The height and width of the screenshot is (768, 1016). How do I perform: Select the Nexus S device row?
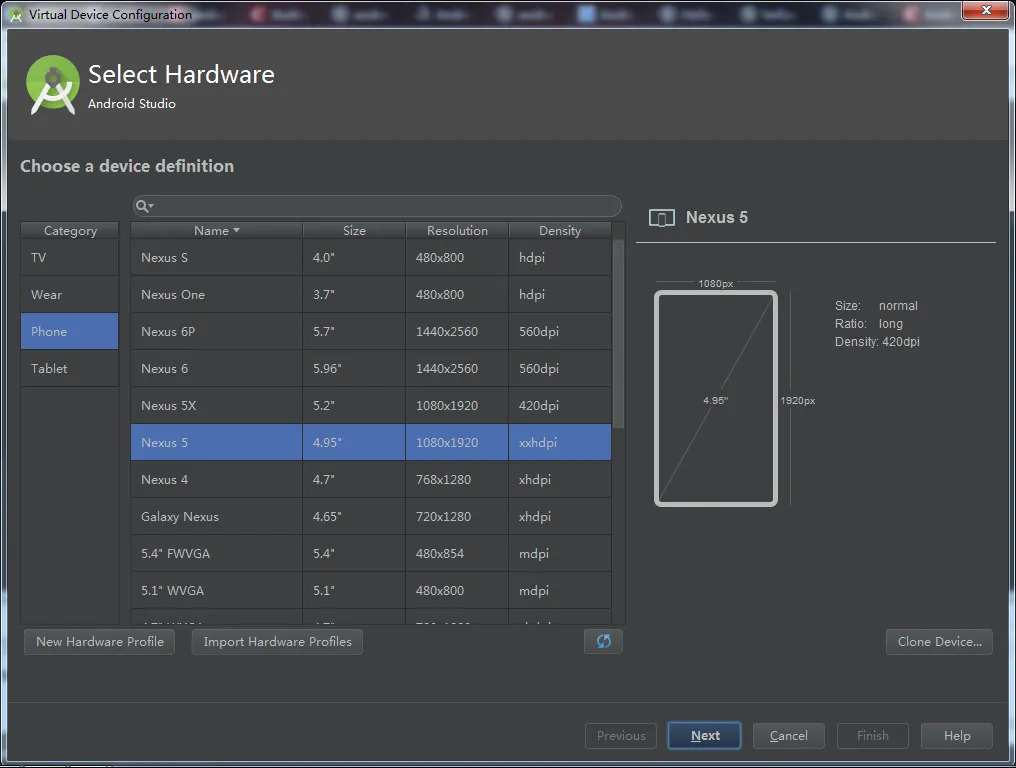371,257
